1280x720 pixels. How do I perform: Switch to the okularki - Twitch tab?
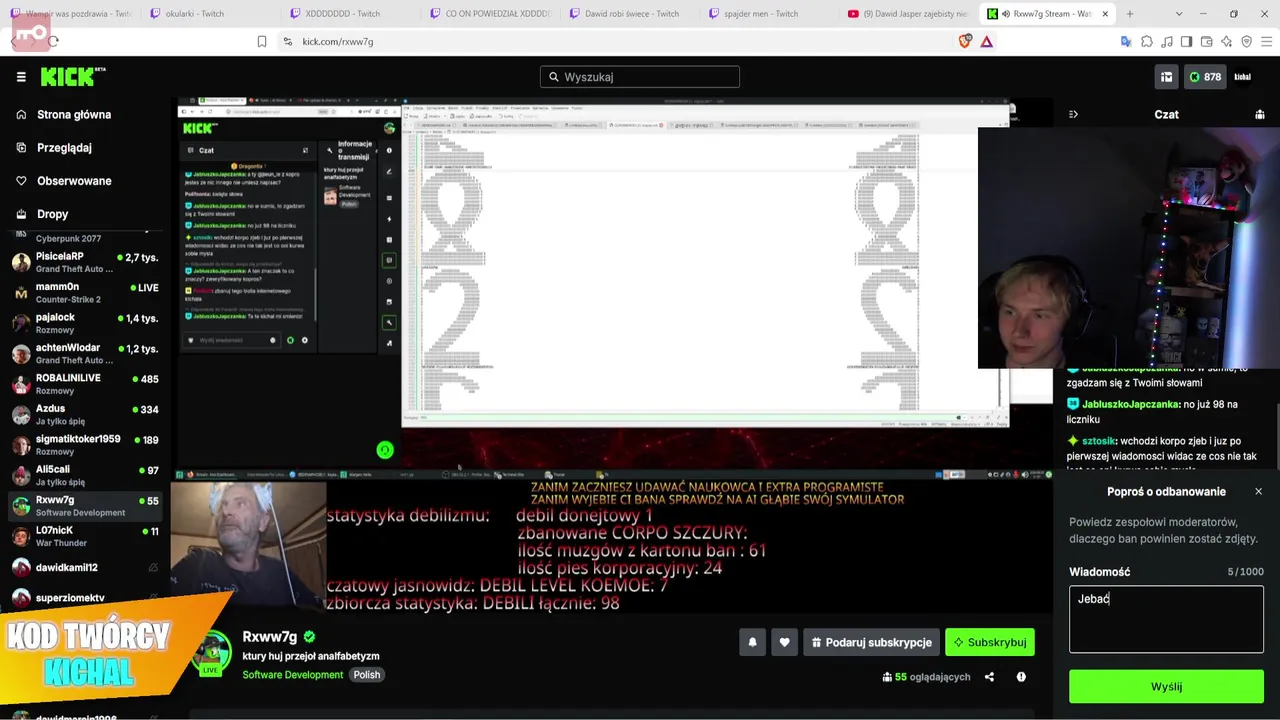click(209, 14)
